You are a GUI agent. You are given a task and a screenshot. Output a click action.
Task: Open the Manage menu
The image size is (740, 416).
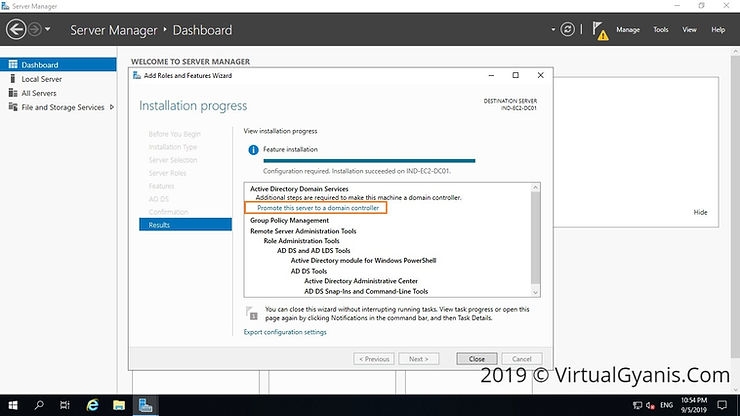pyautogui.click(x=628, y=30)
